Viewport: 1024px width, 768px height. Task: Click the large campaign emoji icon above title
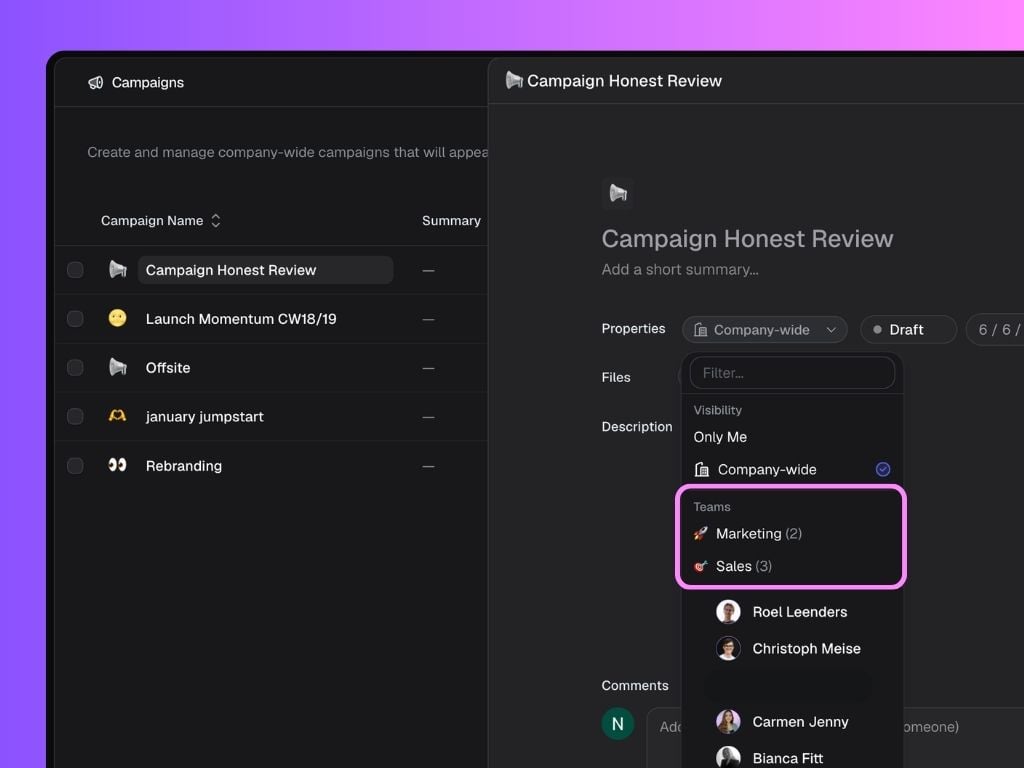(618, 193)
